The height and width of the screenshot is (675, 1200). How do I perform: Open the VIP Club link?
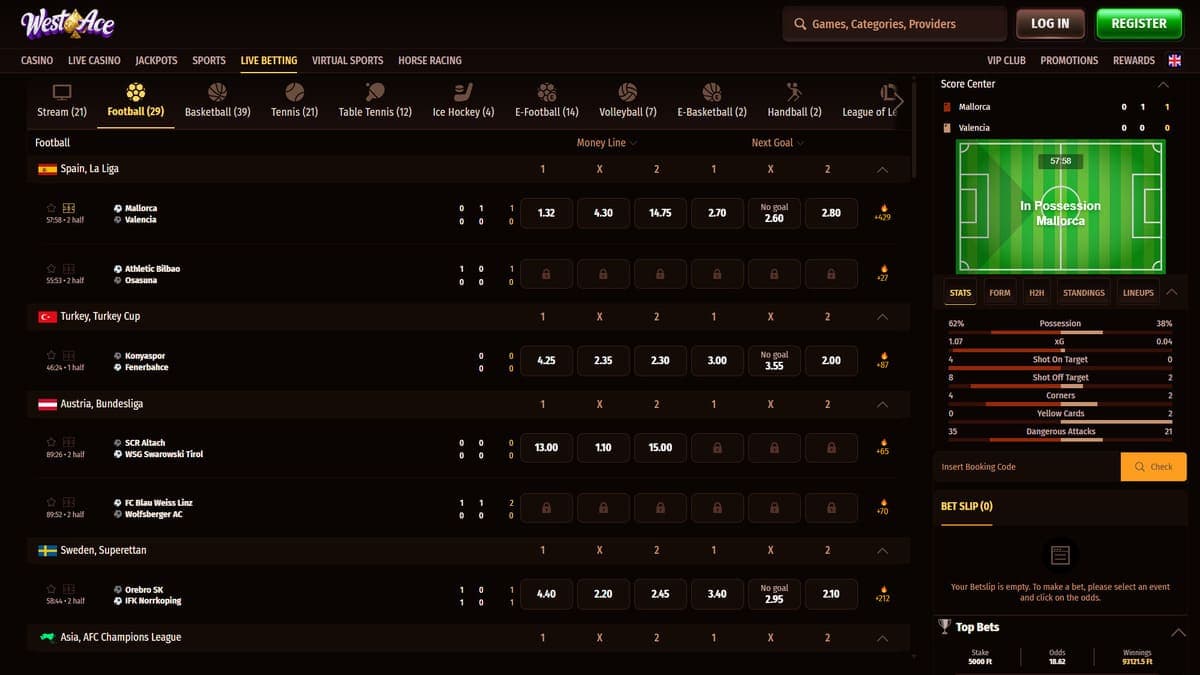pos(1006,60)
